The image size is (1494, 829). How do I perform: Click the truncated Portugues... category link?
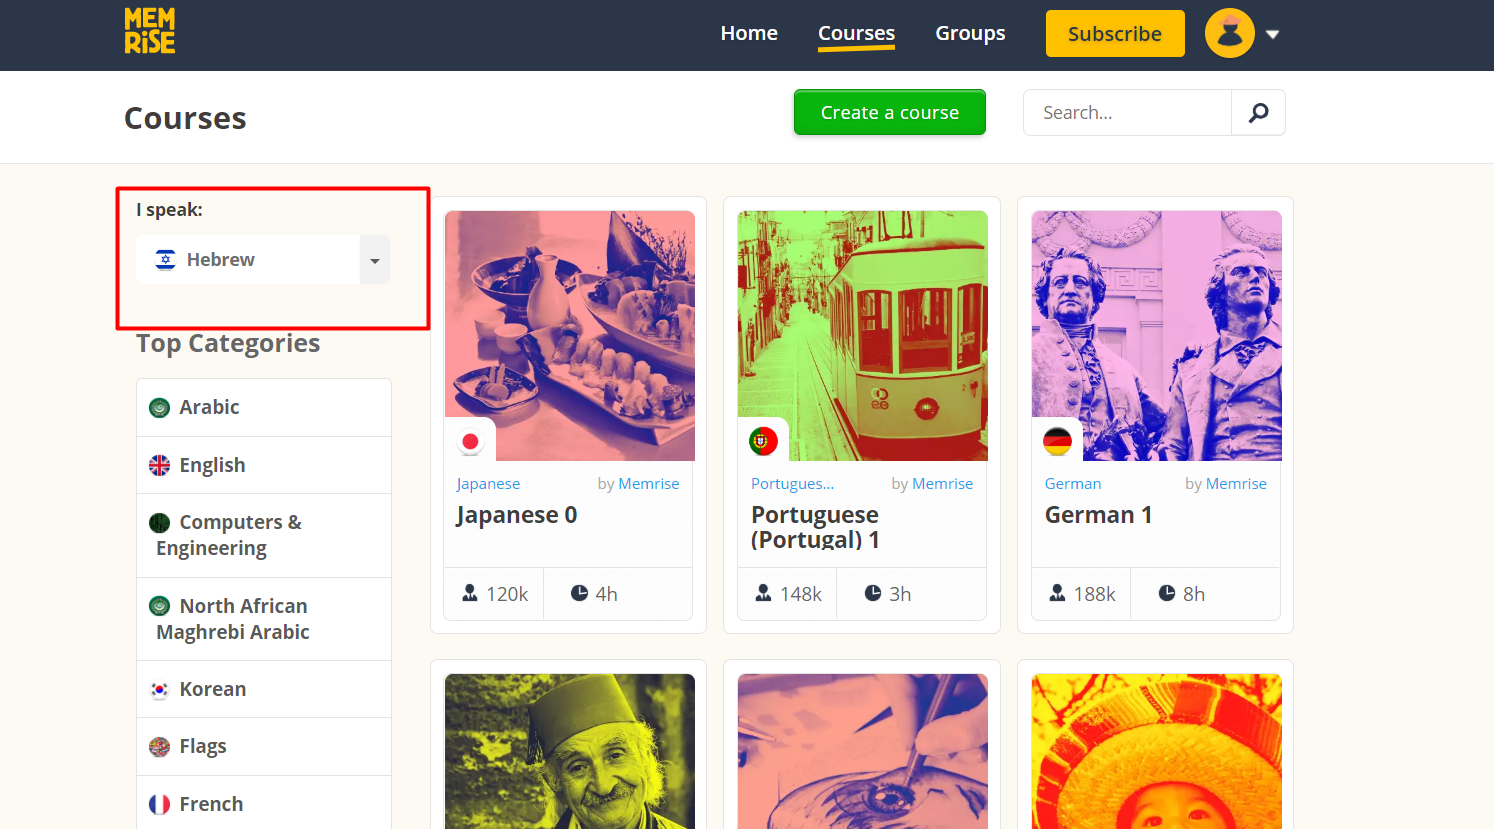point(792,484)
